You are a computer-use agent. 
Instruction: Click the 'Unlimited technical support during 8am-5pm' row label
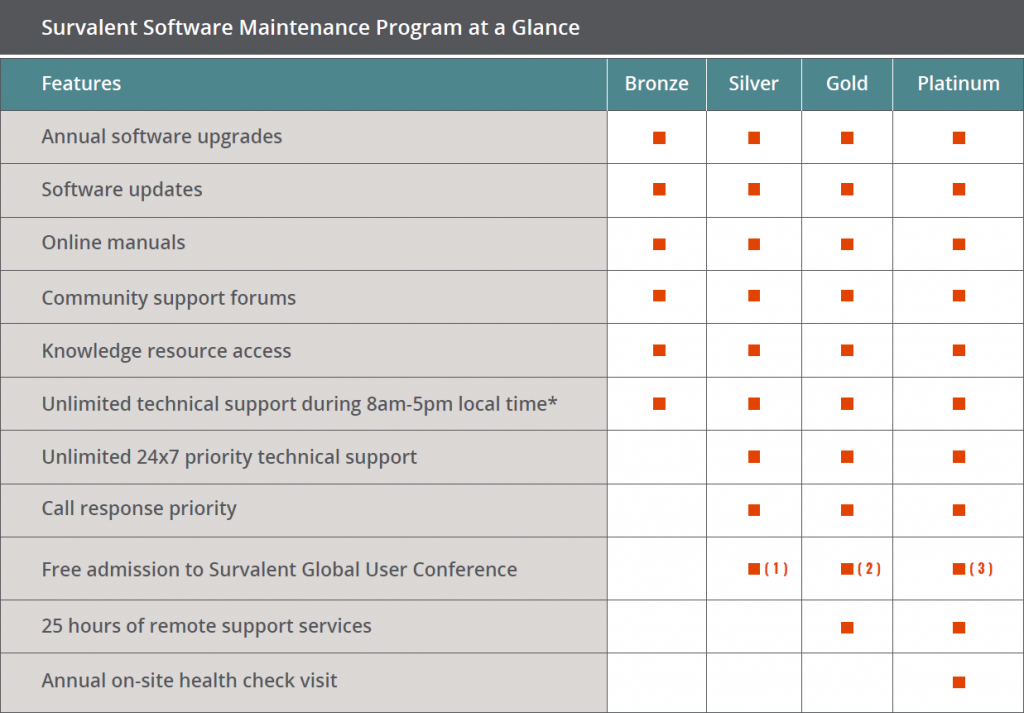coord(299,404)
